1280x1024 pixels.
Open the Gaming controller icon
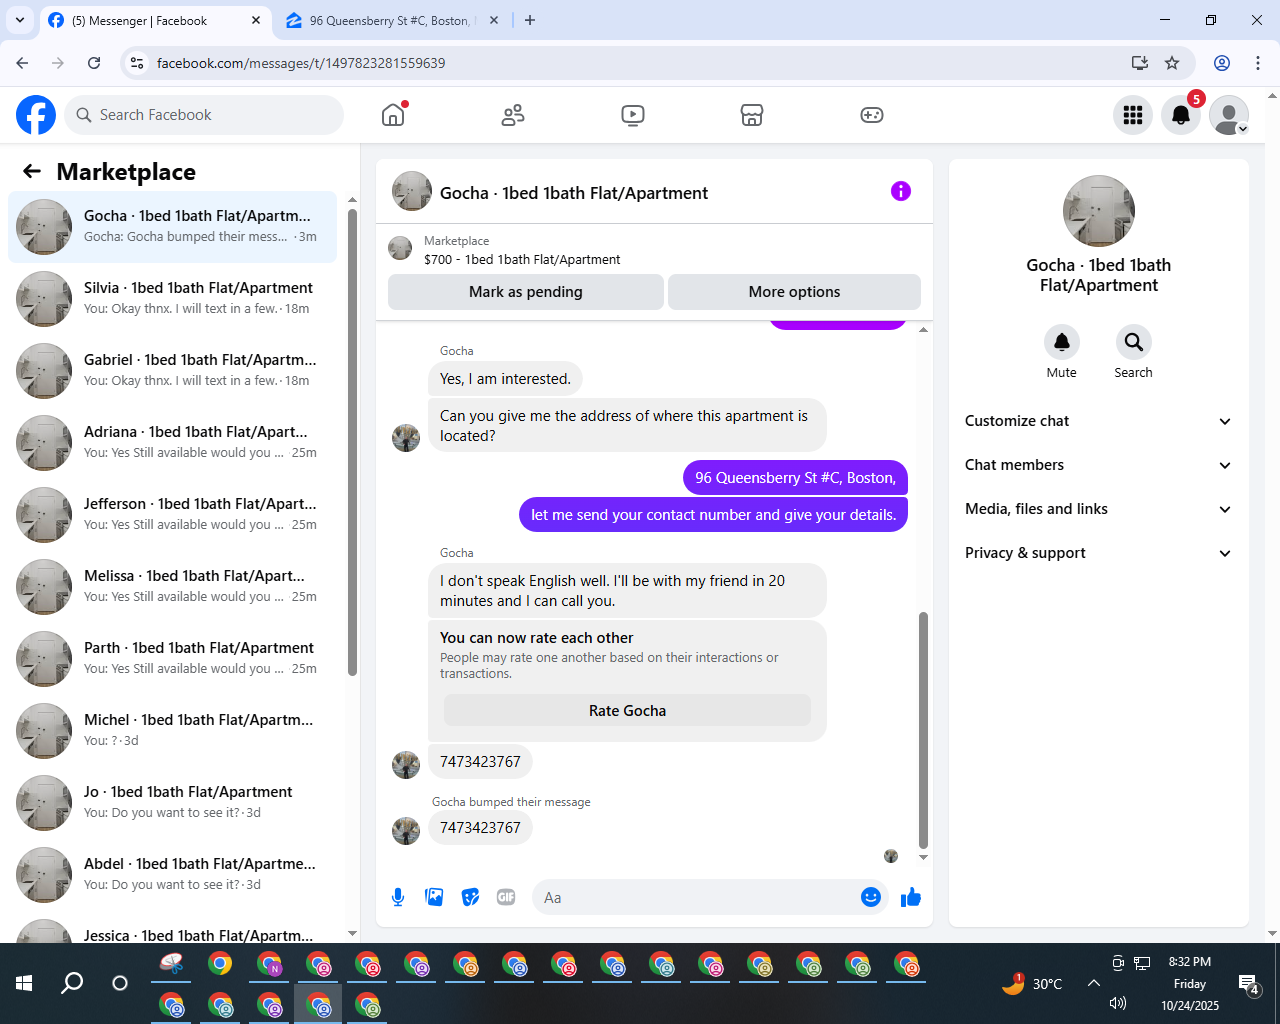(872, 115)
